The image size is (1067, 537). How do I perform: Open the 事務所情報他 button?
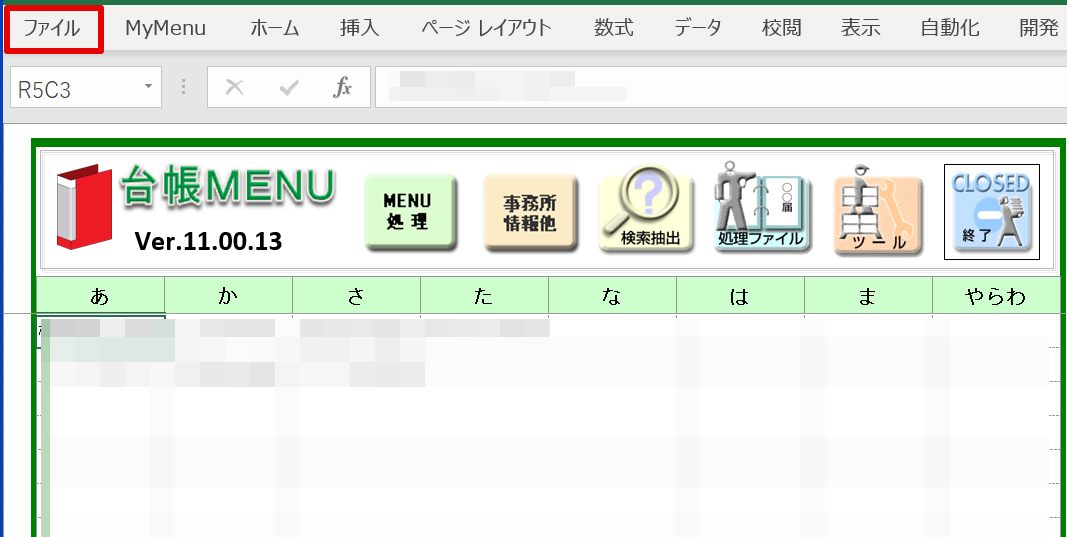(530, 213)
